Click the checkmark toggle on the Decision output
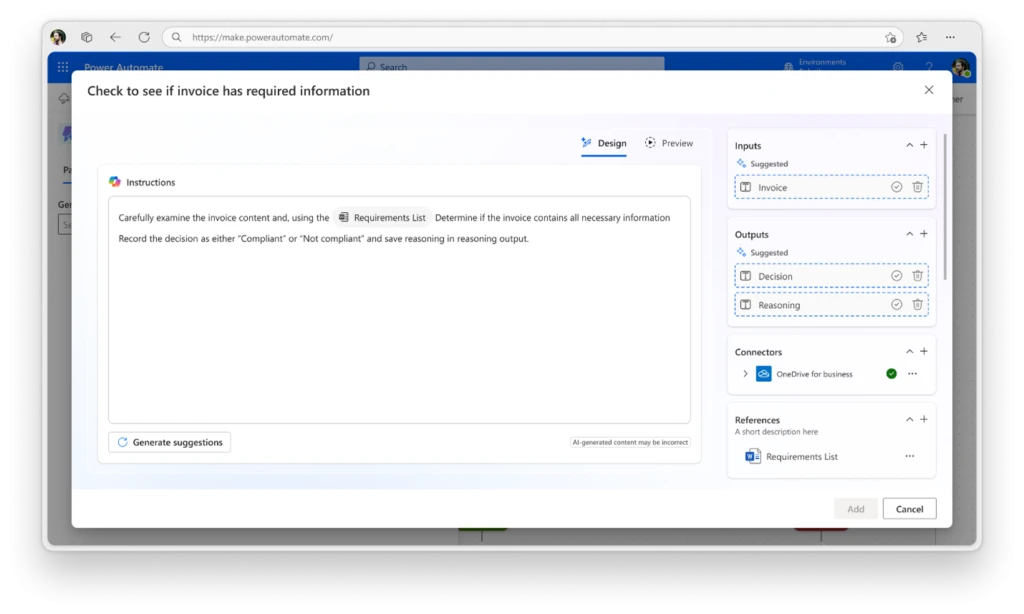 897,275
